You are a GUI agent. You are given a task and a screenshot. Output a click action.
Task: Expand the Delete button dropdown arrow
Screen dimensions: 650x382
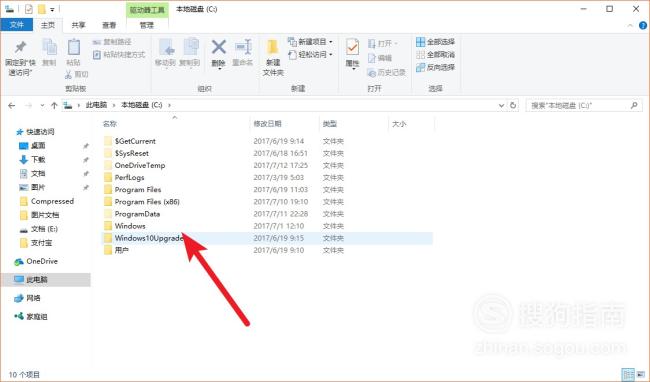click(219, 69)
